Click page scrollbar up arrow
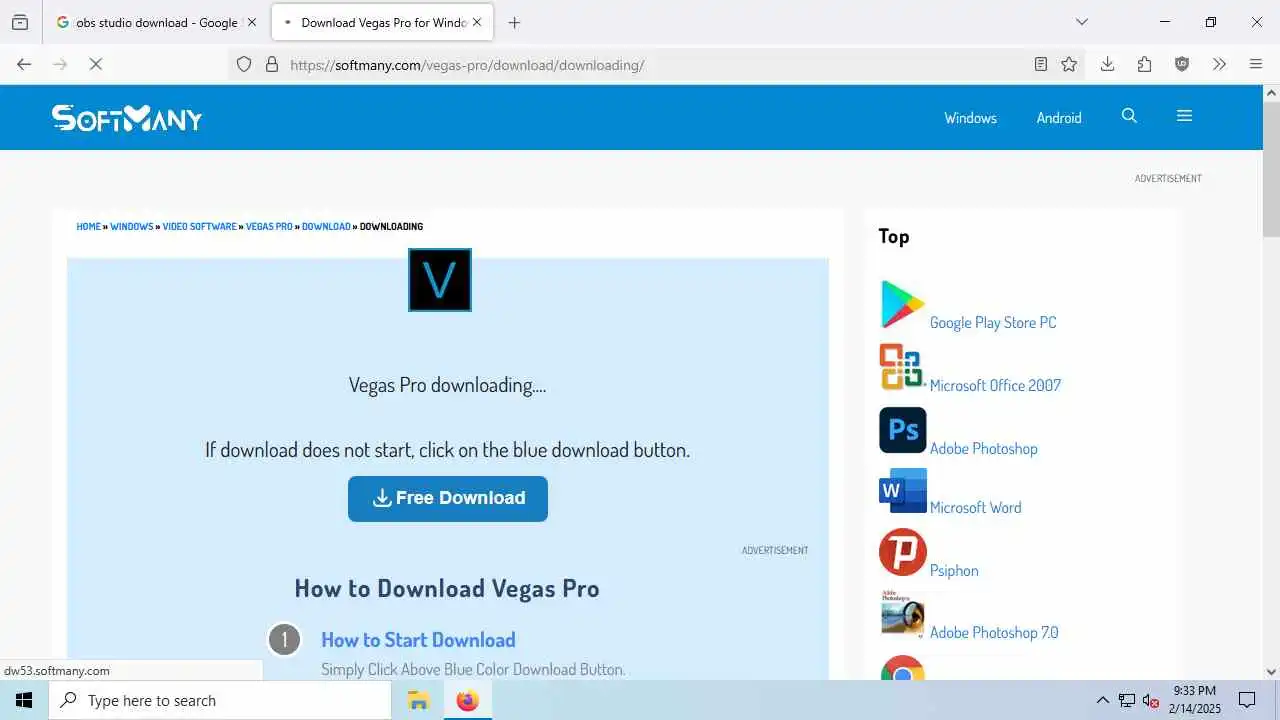Viewport: 1280px width, 720px height. (1271, 93)
